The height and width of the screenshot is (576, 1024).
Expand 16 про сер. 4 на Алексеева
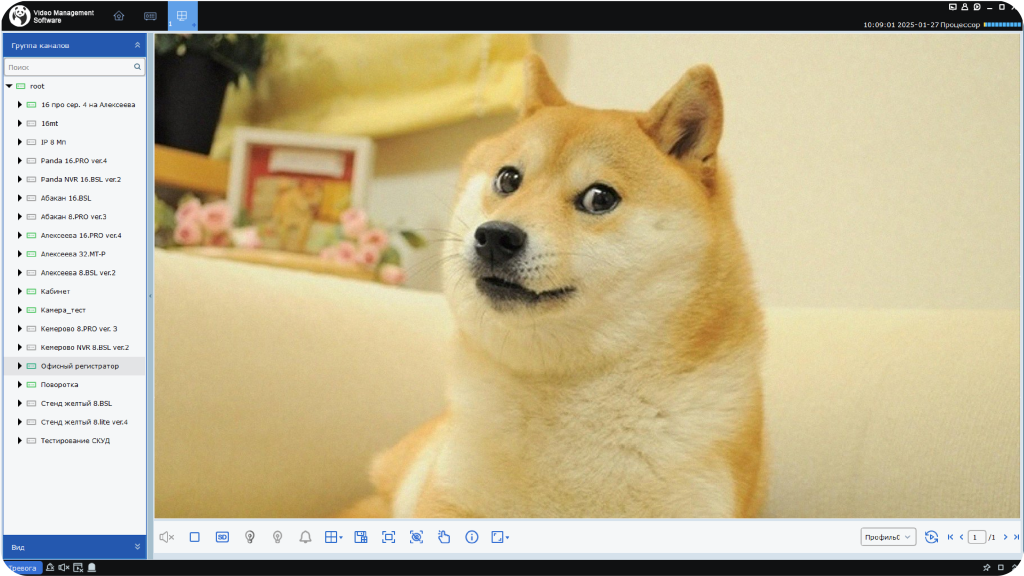tap(20, 104)
